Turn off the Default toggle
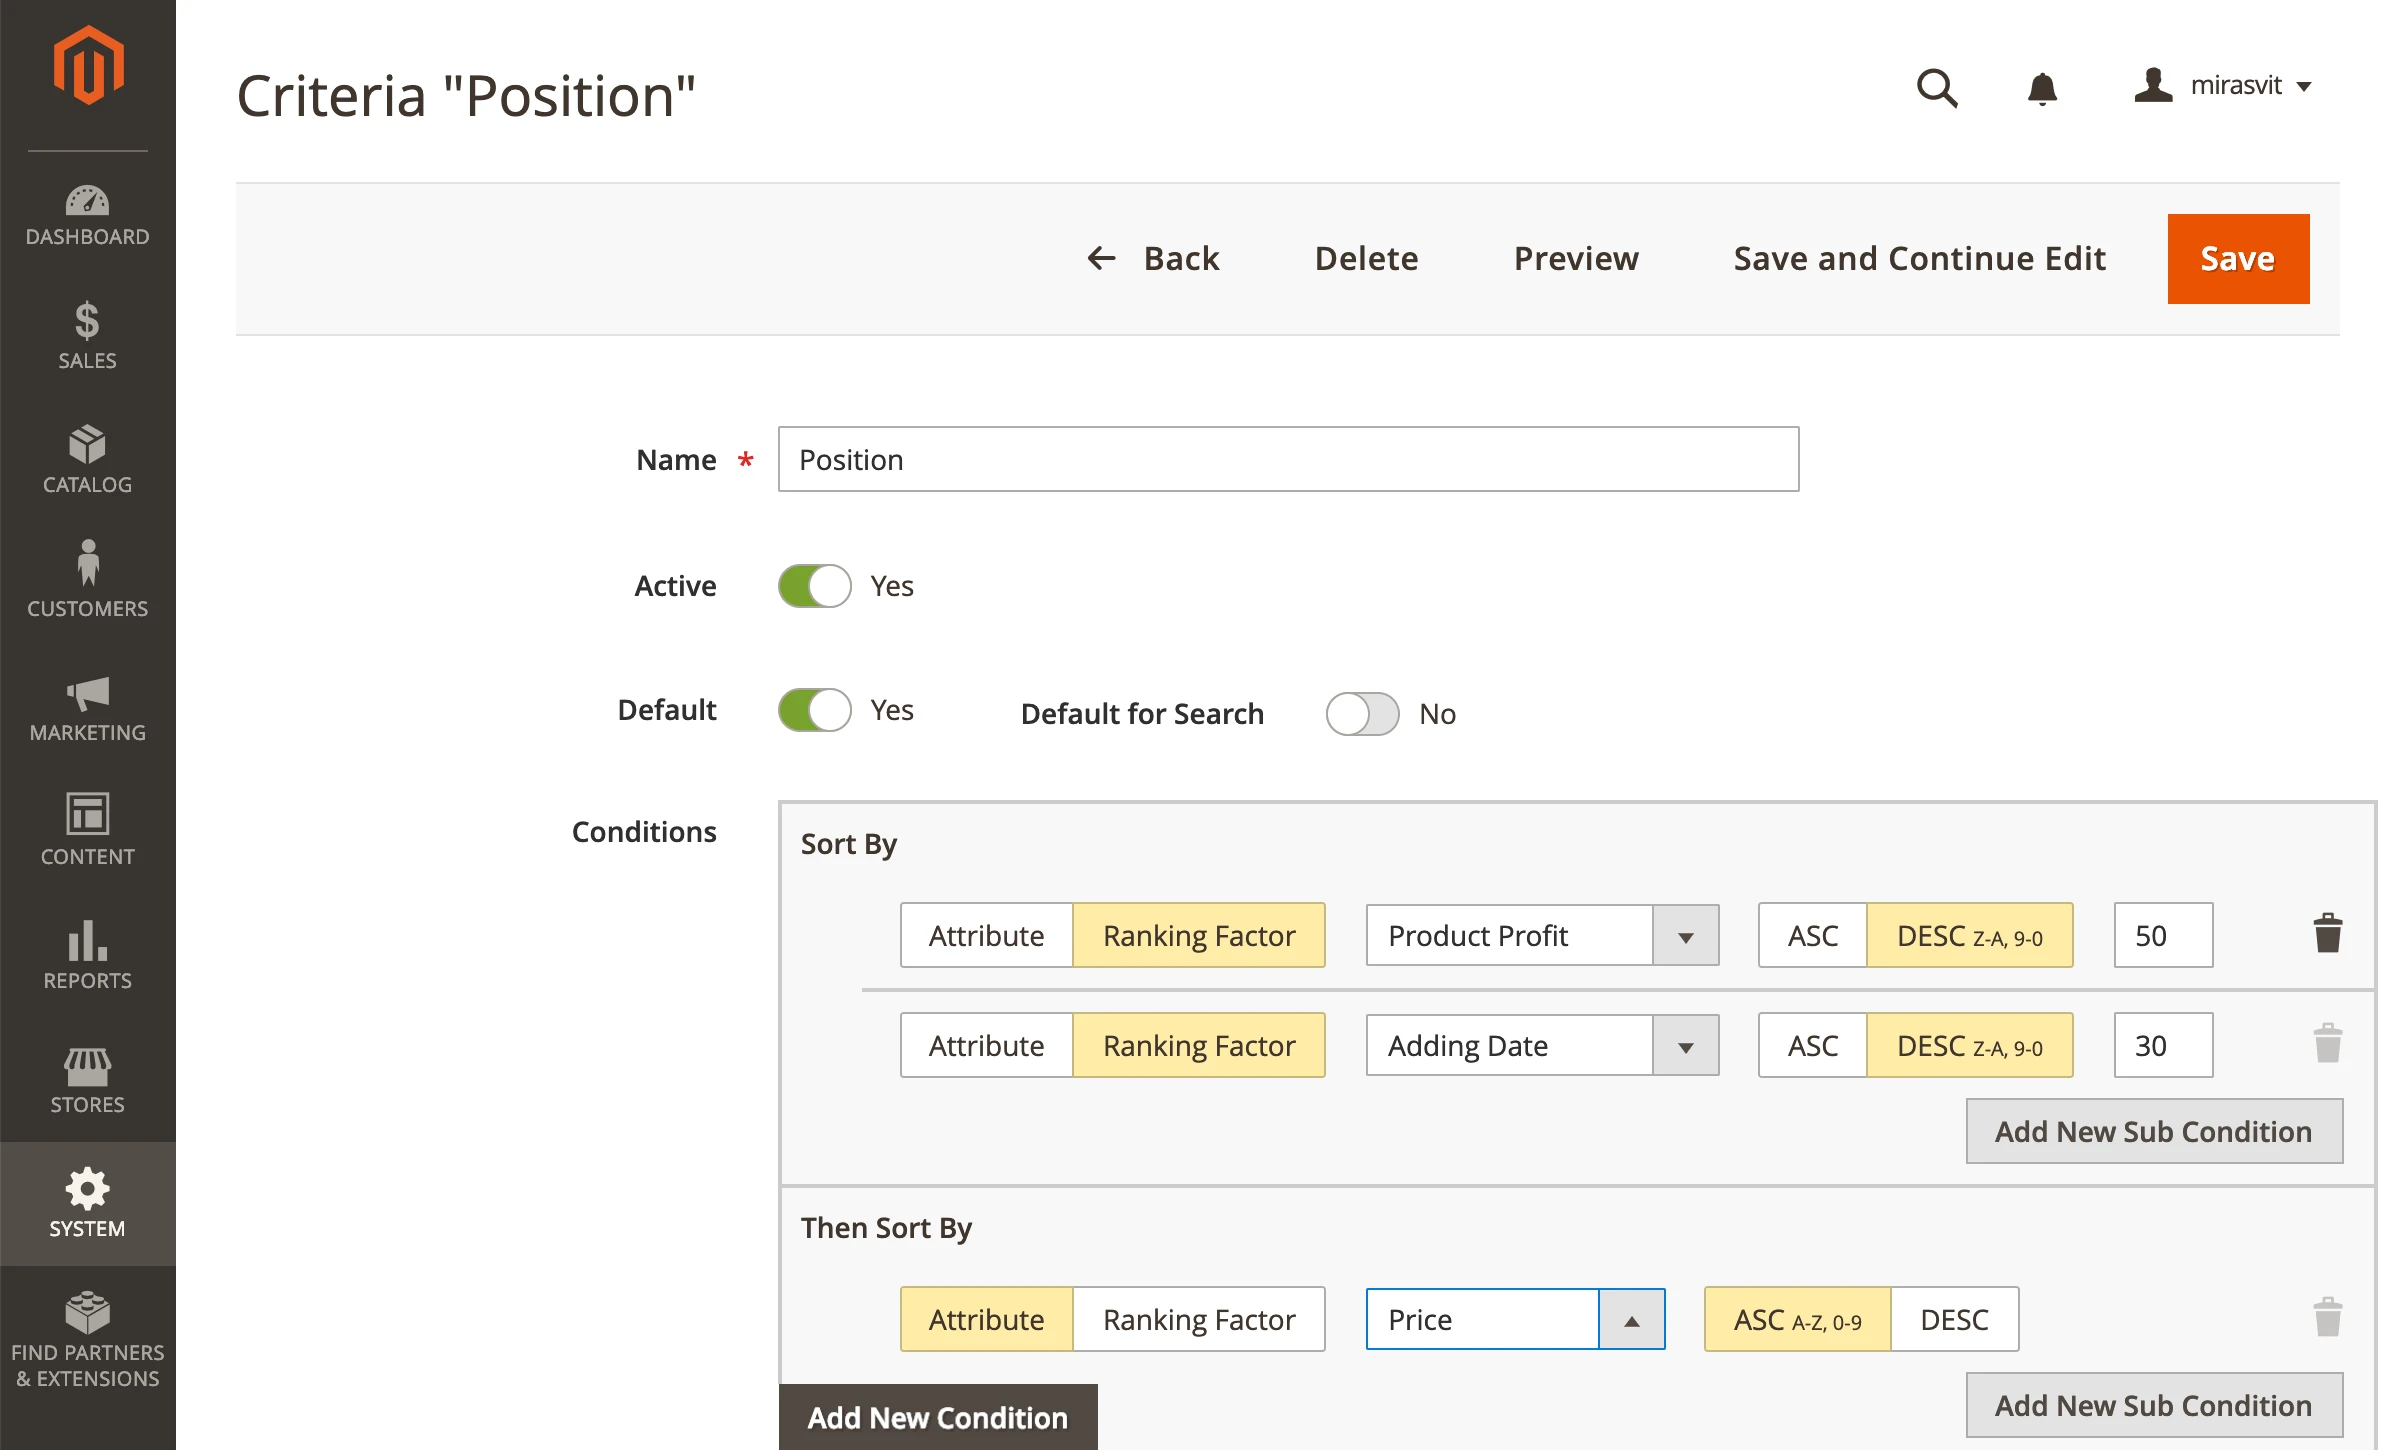This screenshot has width=2400, height=1450. click(814, 710)
